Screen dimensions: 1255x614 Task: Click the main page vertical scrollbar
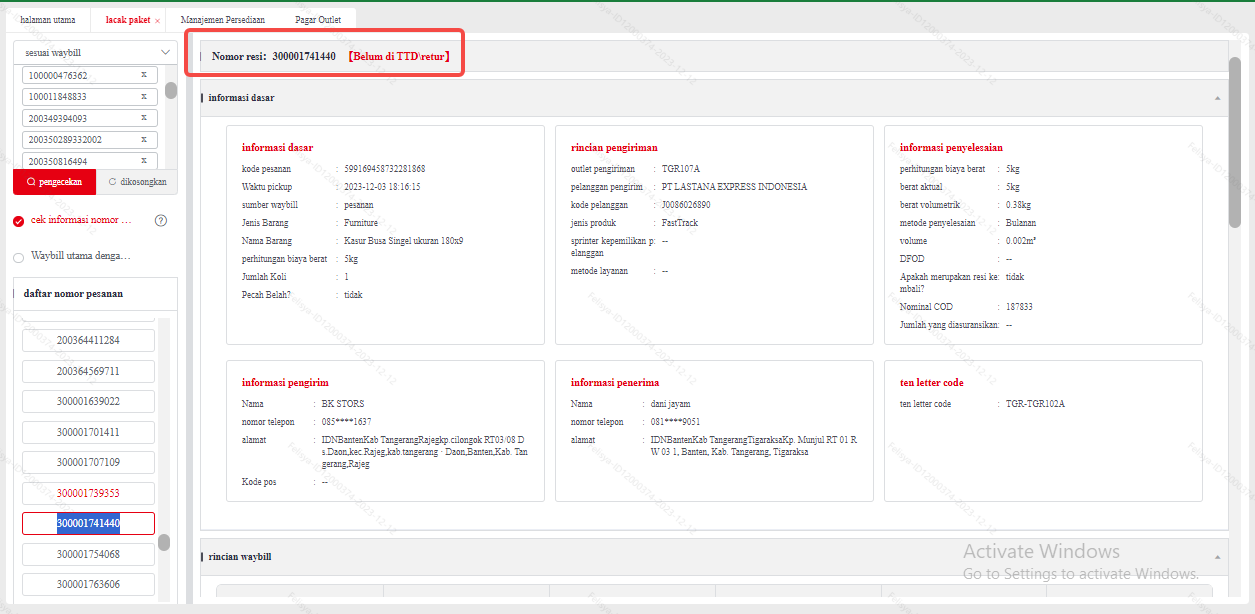pyautogui.click(x=1235, y=142)
